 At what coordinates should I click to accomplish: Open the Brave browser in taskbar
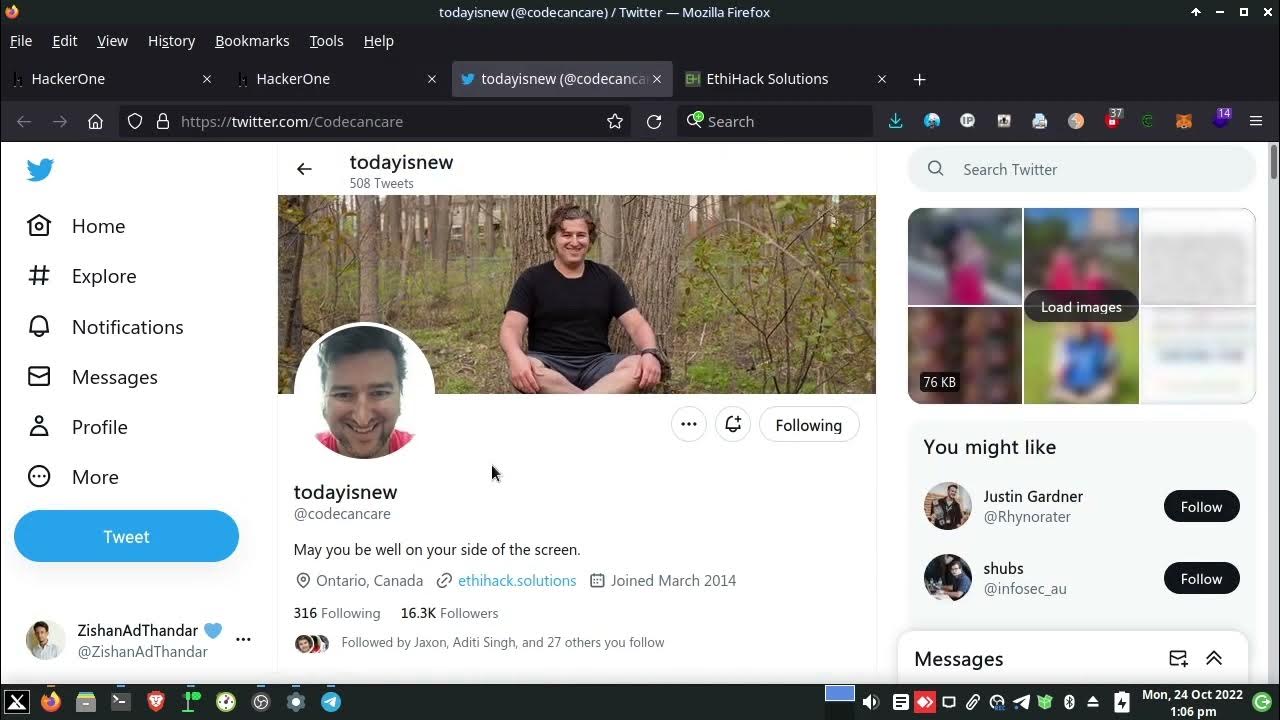tap(156, 702)
